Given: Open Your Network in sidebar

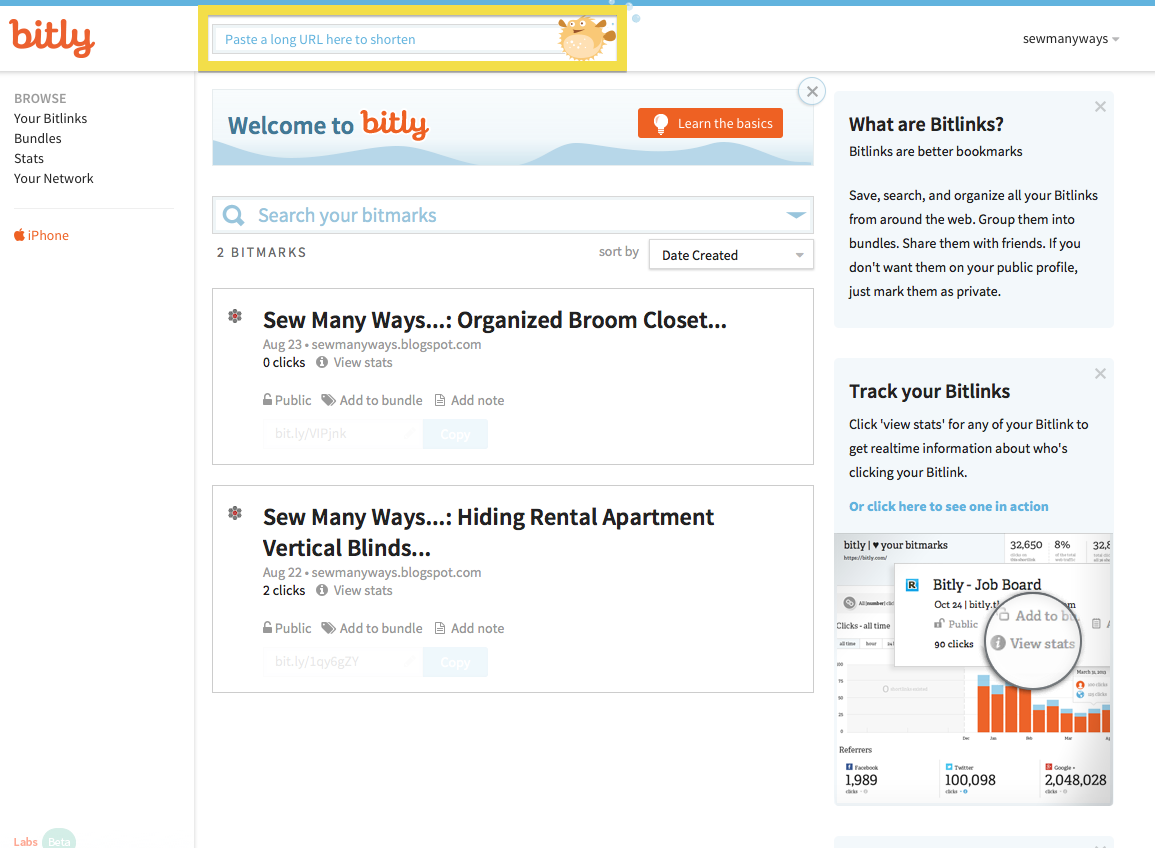Looking at the screenshot, I should (54, 178).
